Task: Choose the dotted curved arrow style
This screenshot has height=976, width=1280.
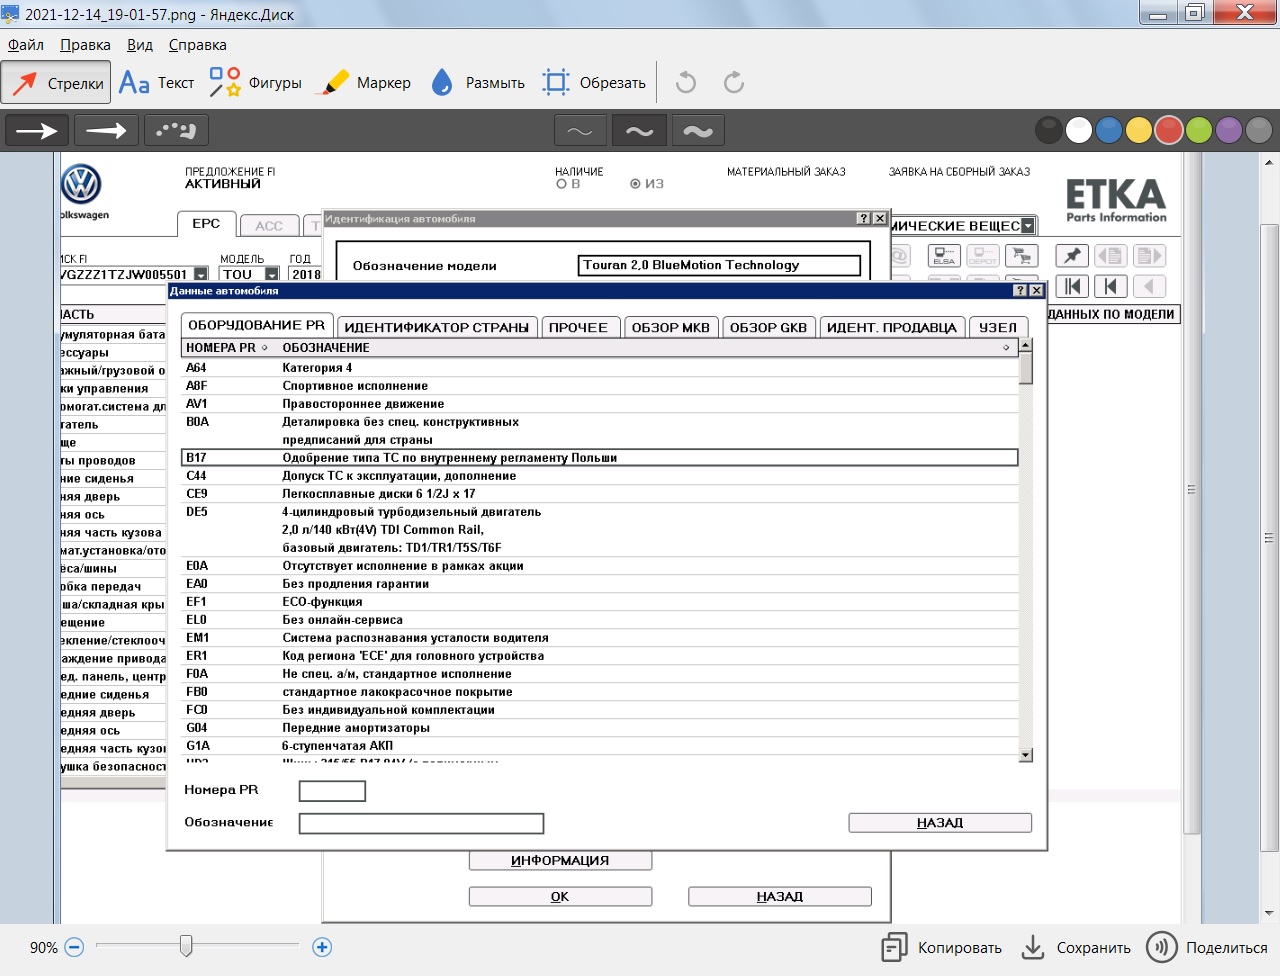Action: (x=176, y=130)
